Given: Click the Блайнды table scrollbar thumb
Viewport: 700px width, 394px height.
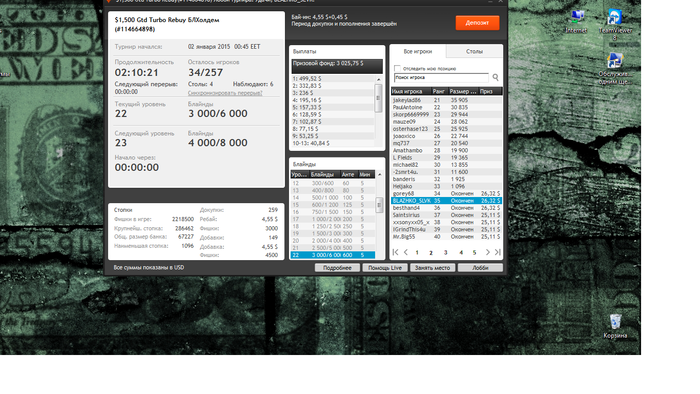Looking at the screenshot, I should [379, 205].
